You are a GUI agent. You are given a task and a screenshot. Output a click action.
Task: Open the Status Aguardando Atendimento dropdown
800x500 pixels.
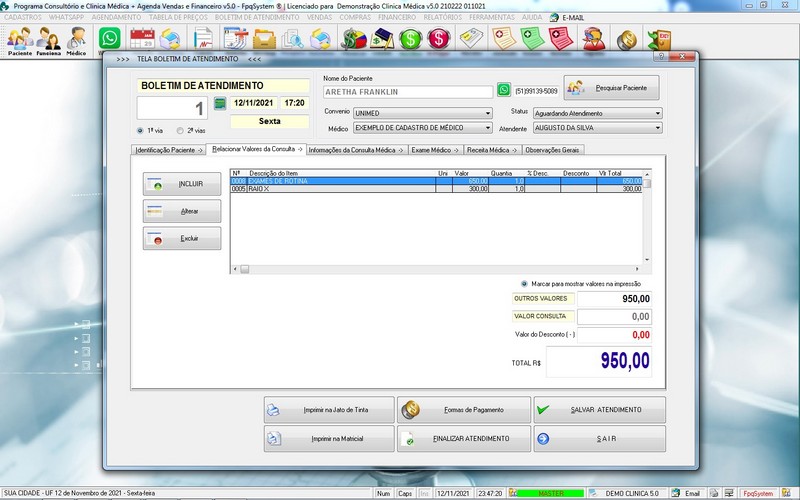point(597,113)
